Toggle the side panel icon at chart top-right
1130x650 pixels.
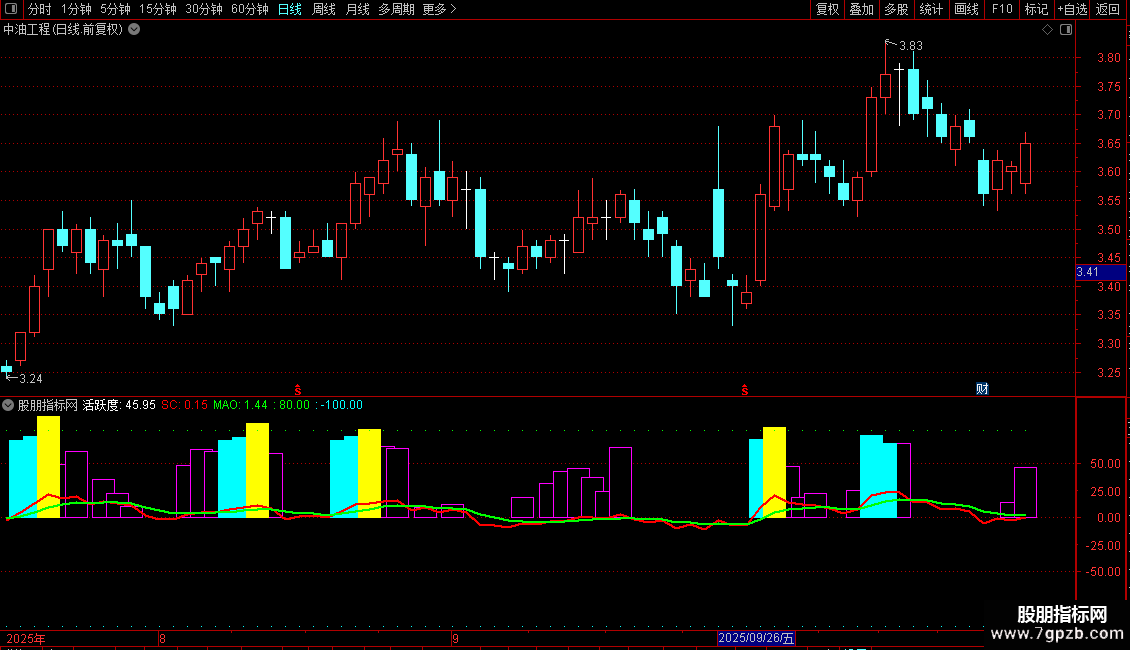tap(1066, 30)
